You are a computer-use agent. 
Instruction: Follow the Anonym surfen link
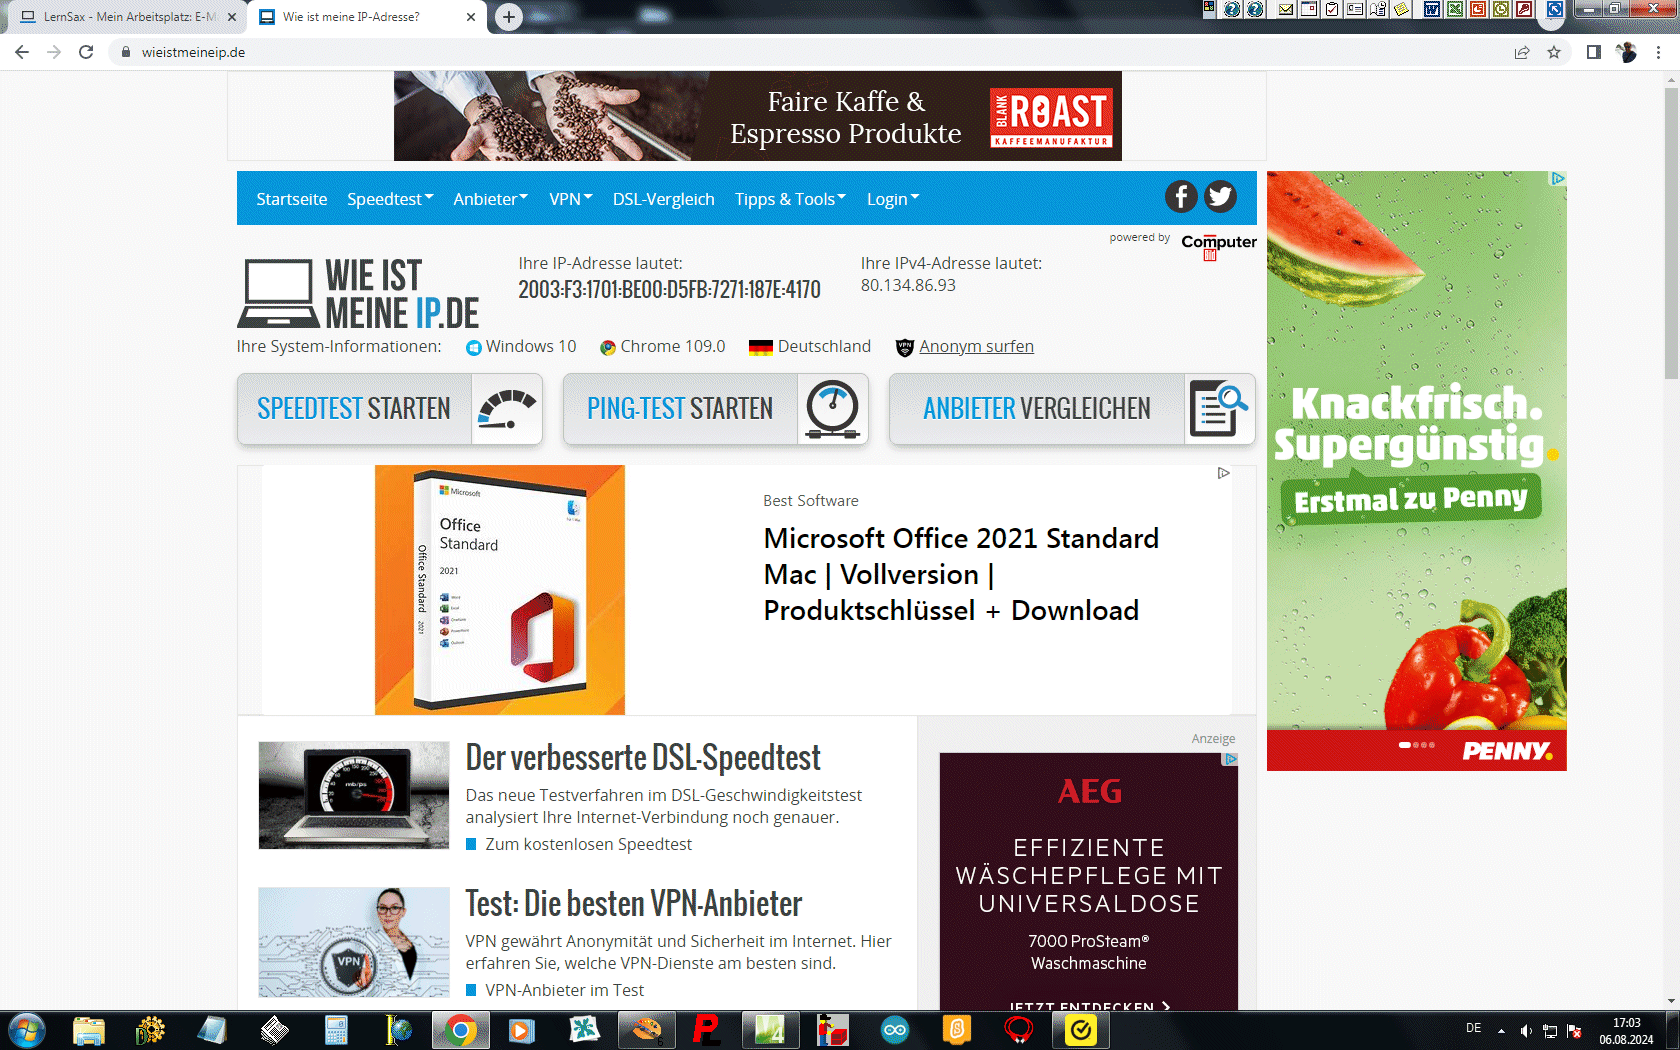(976, 346)
